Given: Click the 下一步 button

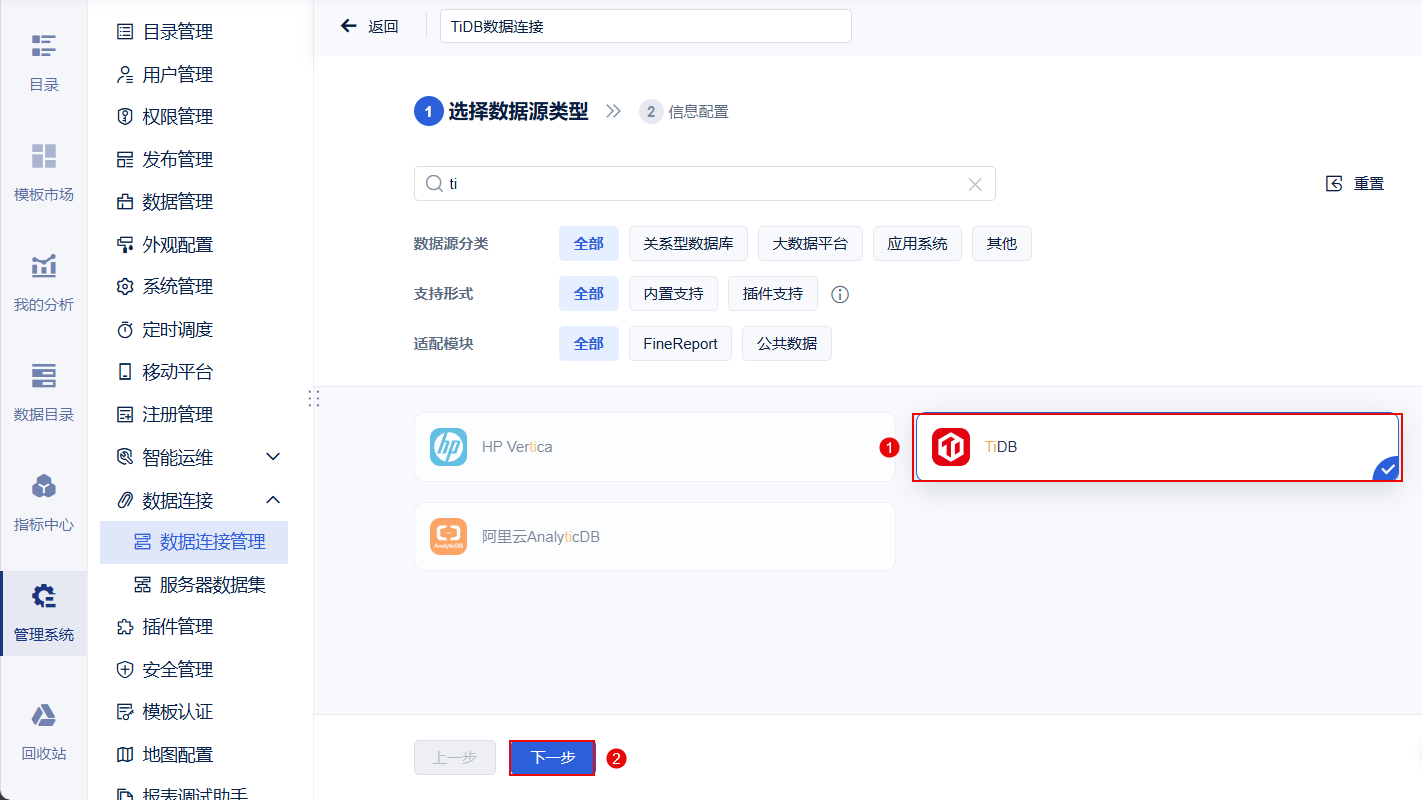Looking at the screenshot, I should (x=553, y=758).
